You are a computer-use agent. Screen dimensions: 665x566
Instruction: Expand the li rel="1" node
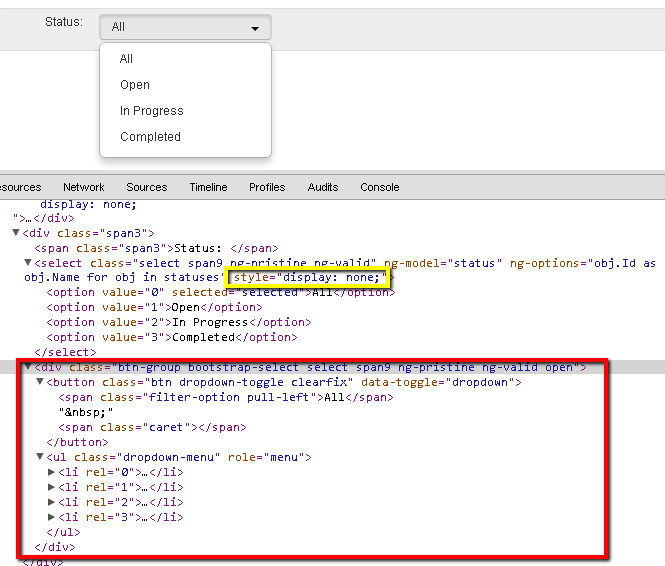click(51, 487)
